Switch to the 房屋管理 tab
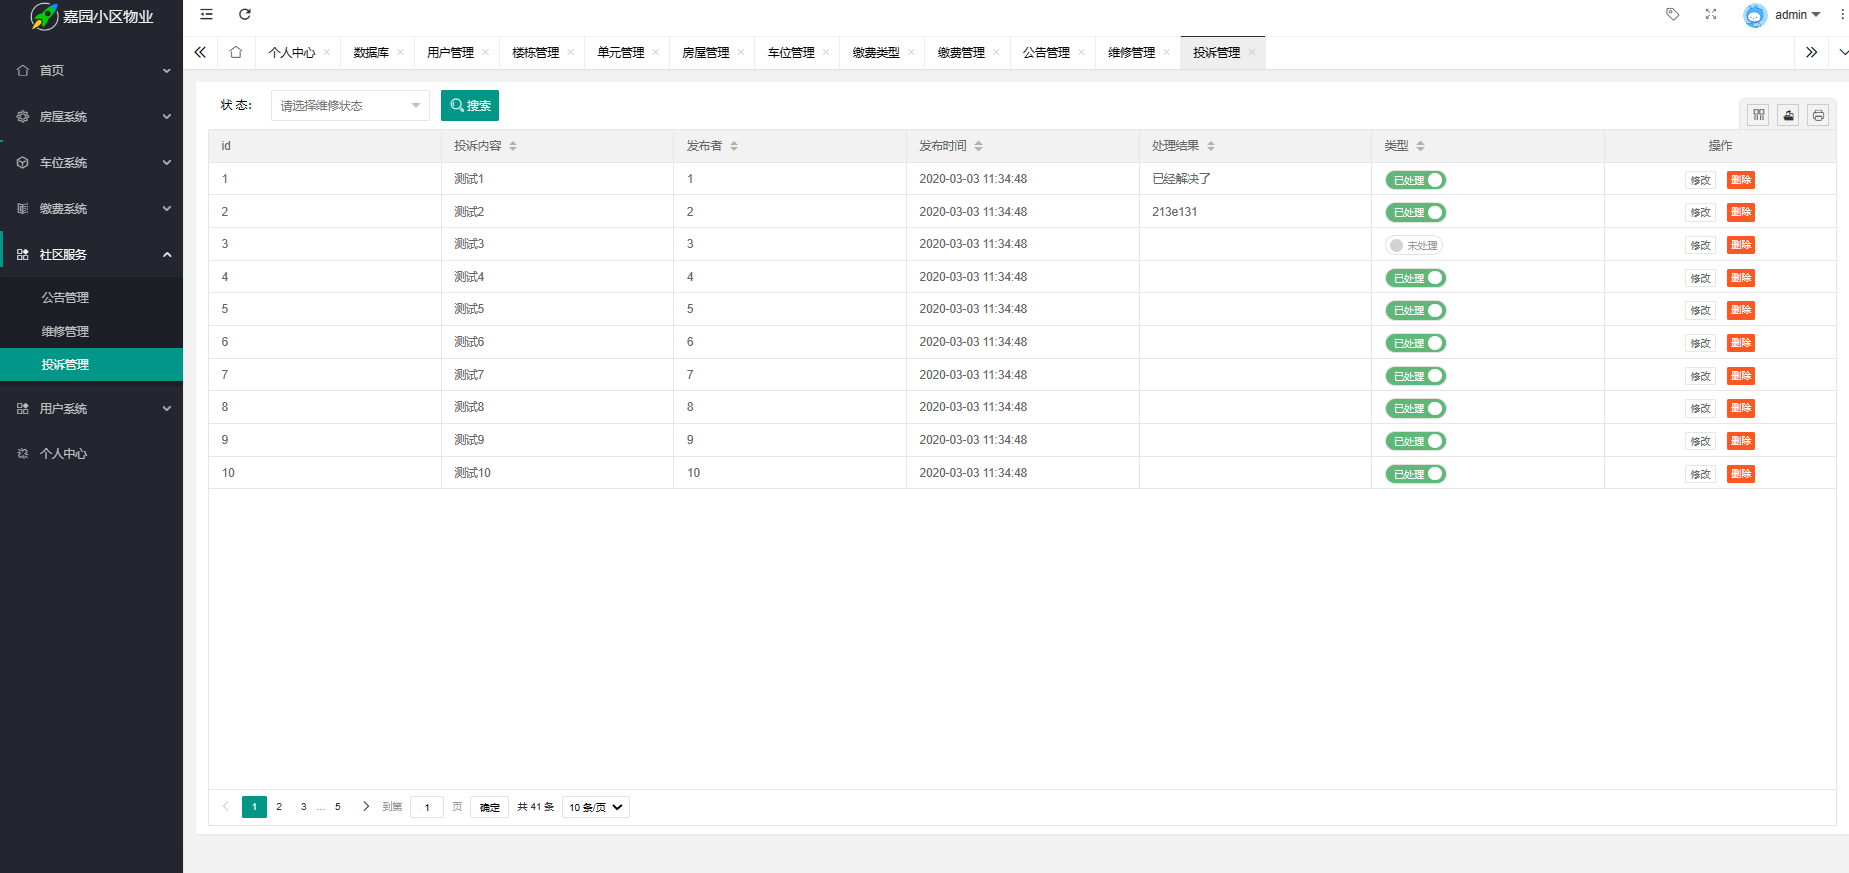The width and height of the screenshot is (1849, 873). click(x=706, y=52)
